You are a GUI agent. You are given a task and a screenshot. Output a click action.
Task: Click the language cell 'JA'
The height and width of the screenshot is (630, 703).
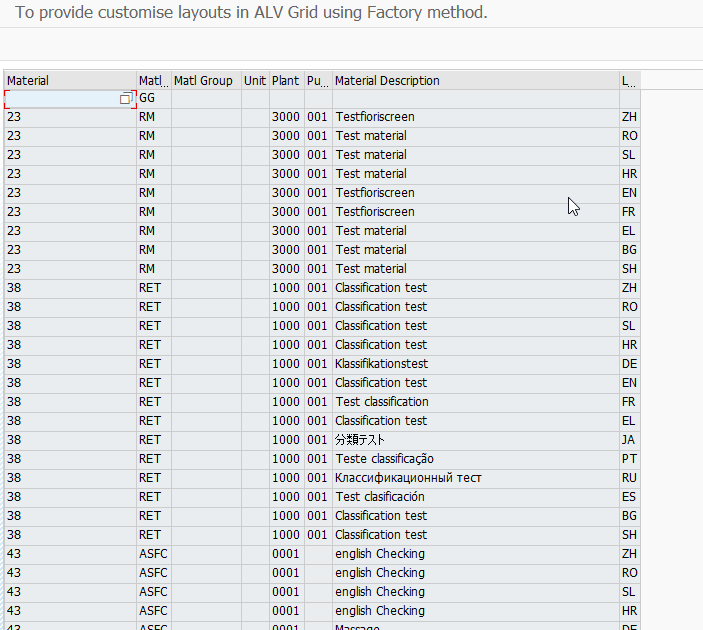629,440
